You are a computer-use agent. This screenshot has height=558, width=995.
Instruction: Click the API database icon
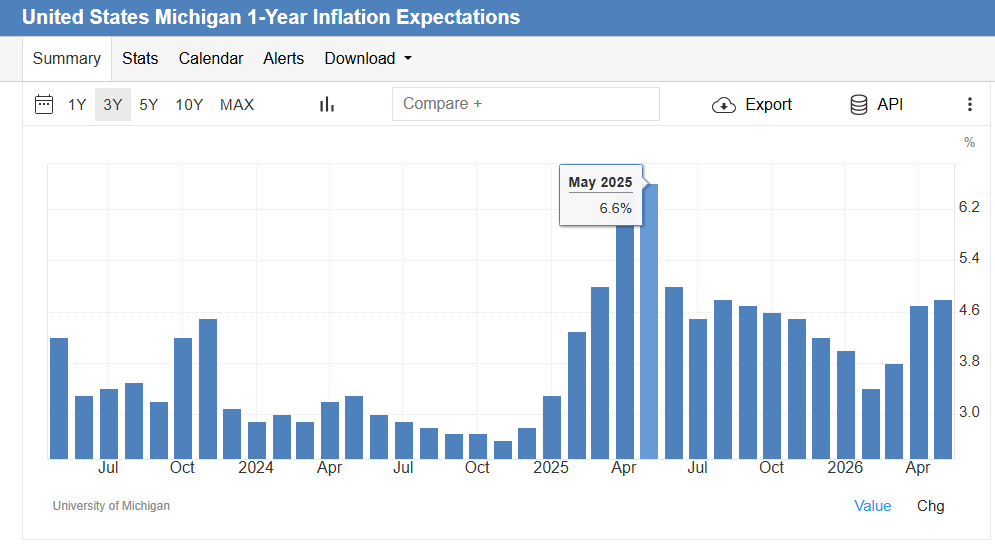(x=859, y=104)
